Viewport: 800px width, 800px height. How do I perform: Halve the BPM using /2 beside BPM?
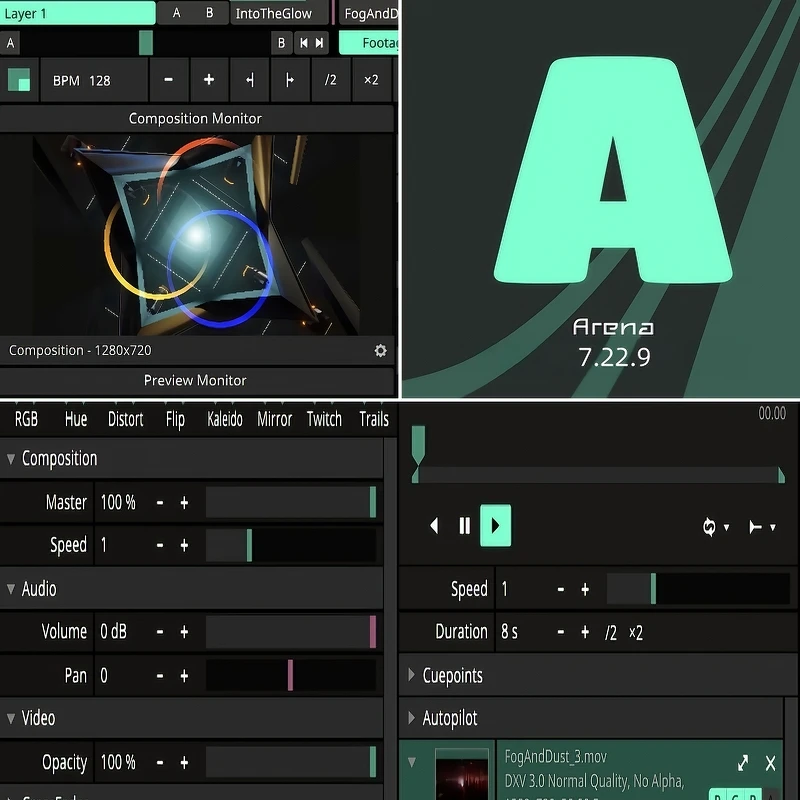pyautogui.click(x=331, y=80)
